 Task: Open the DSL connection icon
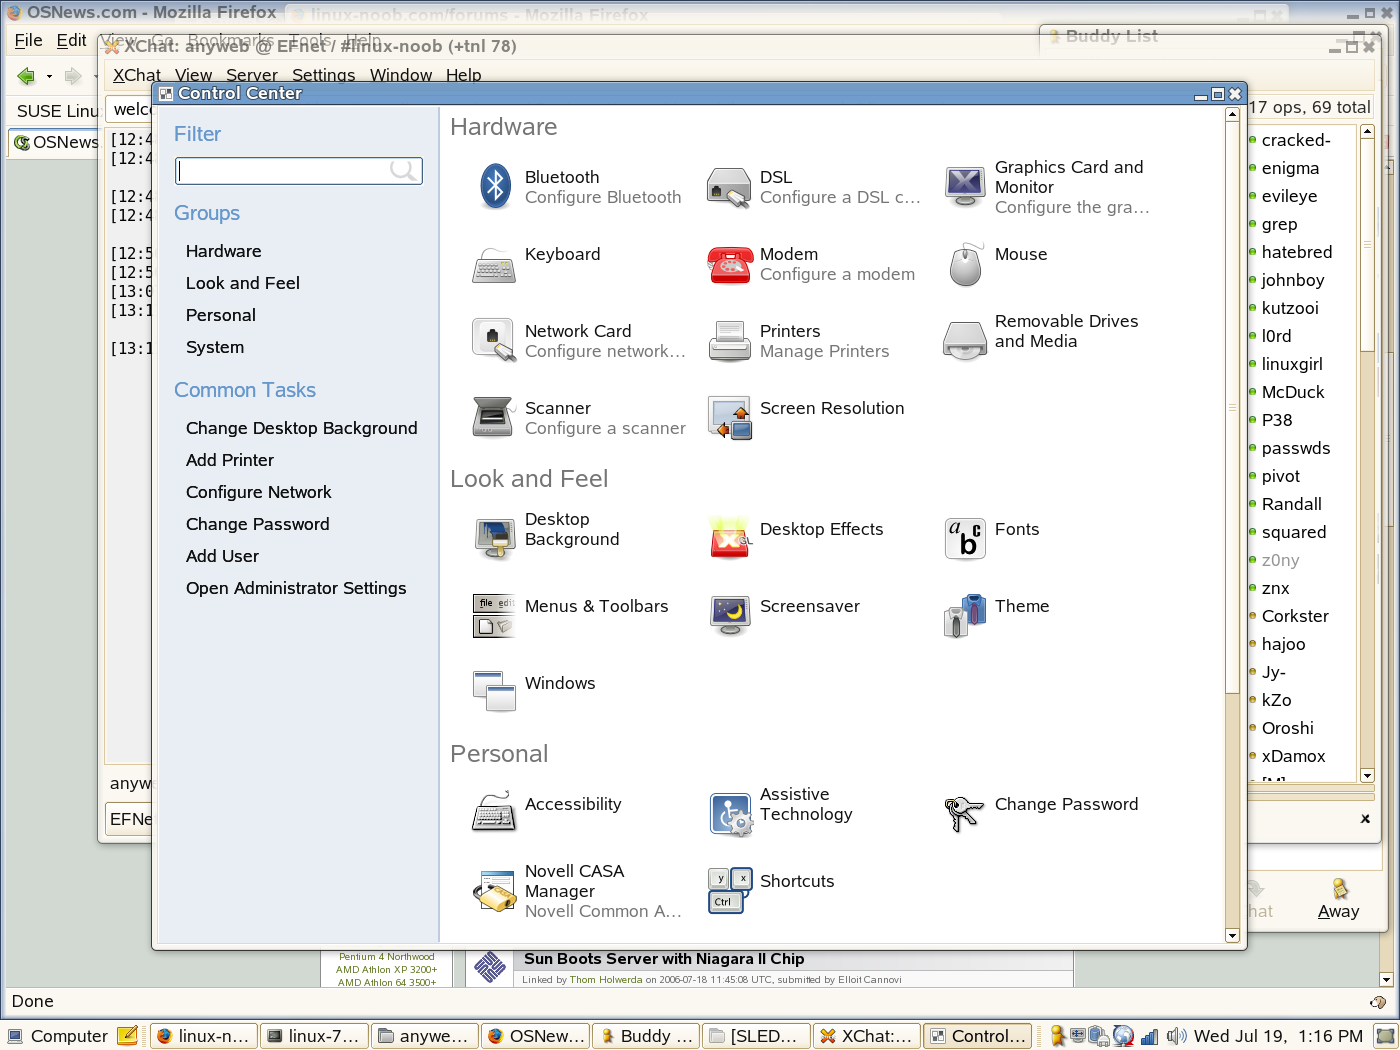tap(729, 187)
